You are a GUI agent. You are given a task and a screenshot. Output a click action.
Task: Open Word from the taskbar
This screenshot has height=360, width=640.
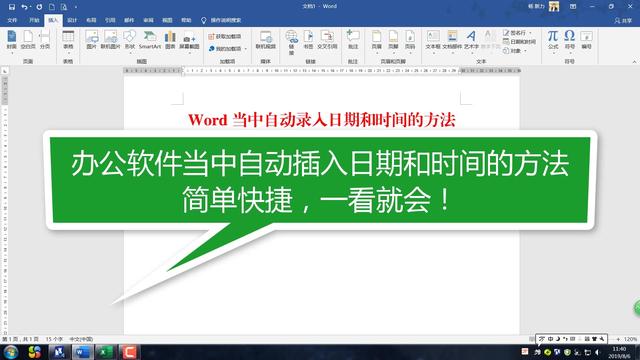coord(82,352)
